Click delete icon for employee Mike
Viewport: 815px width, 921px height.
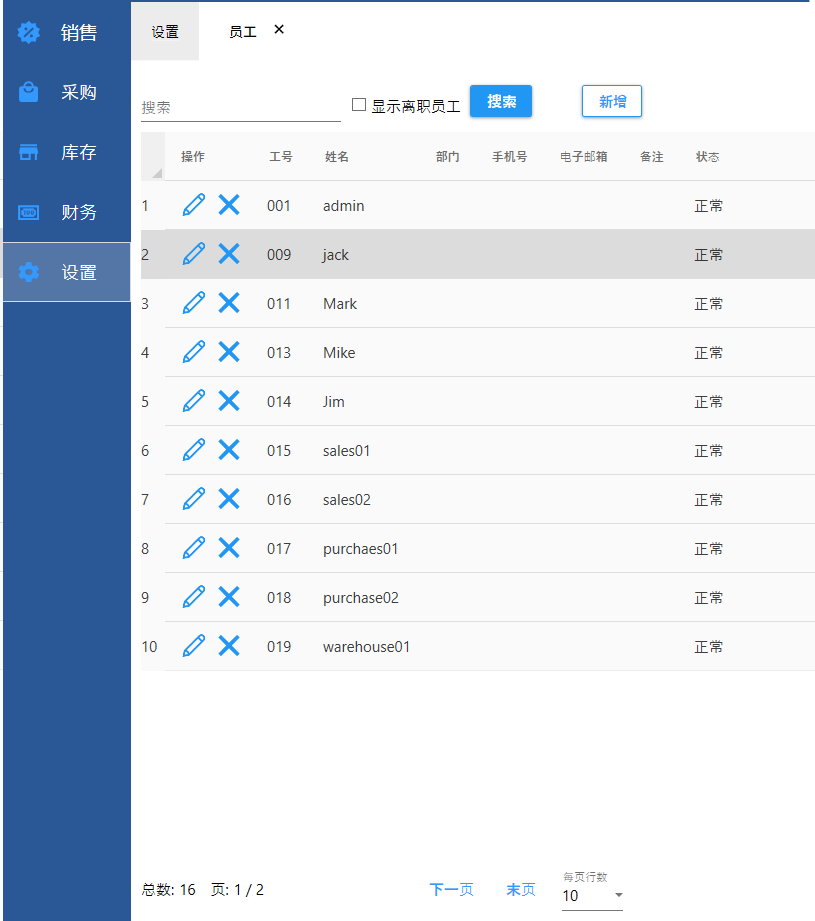click(229, 352)
